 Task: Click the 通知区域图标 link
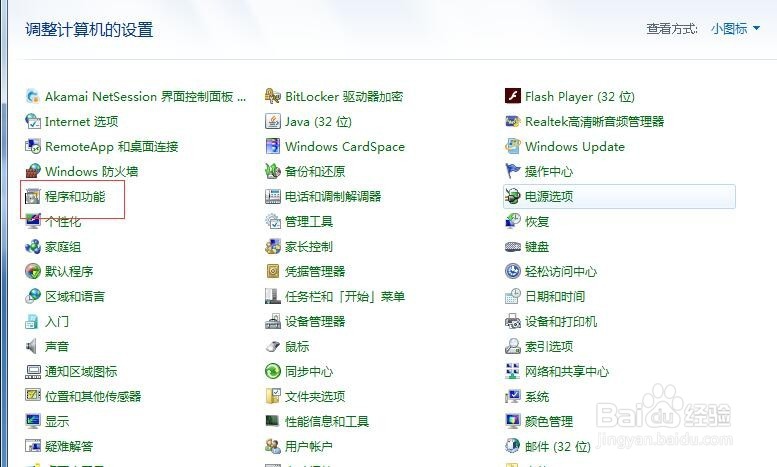click(81, 371)
